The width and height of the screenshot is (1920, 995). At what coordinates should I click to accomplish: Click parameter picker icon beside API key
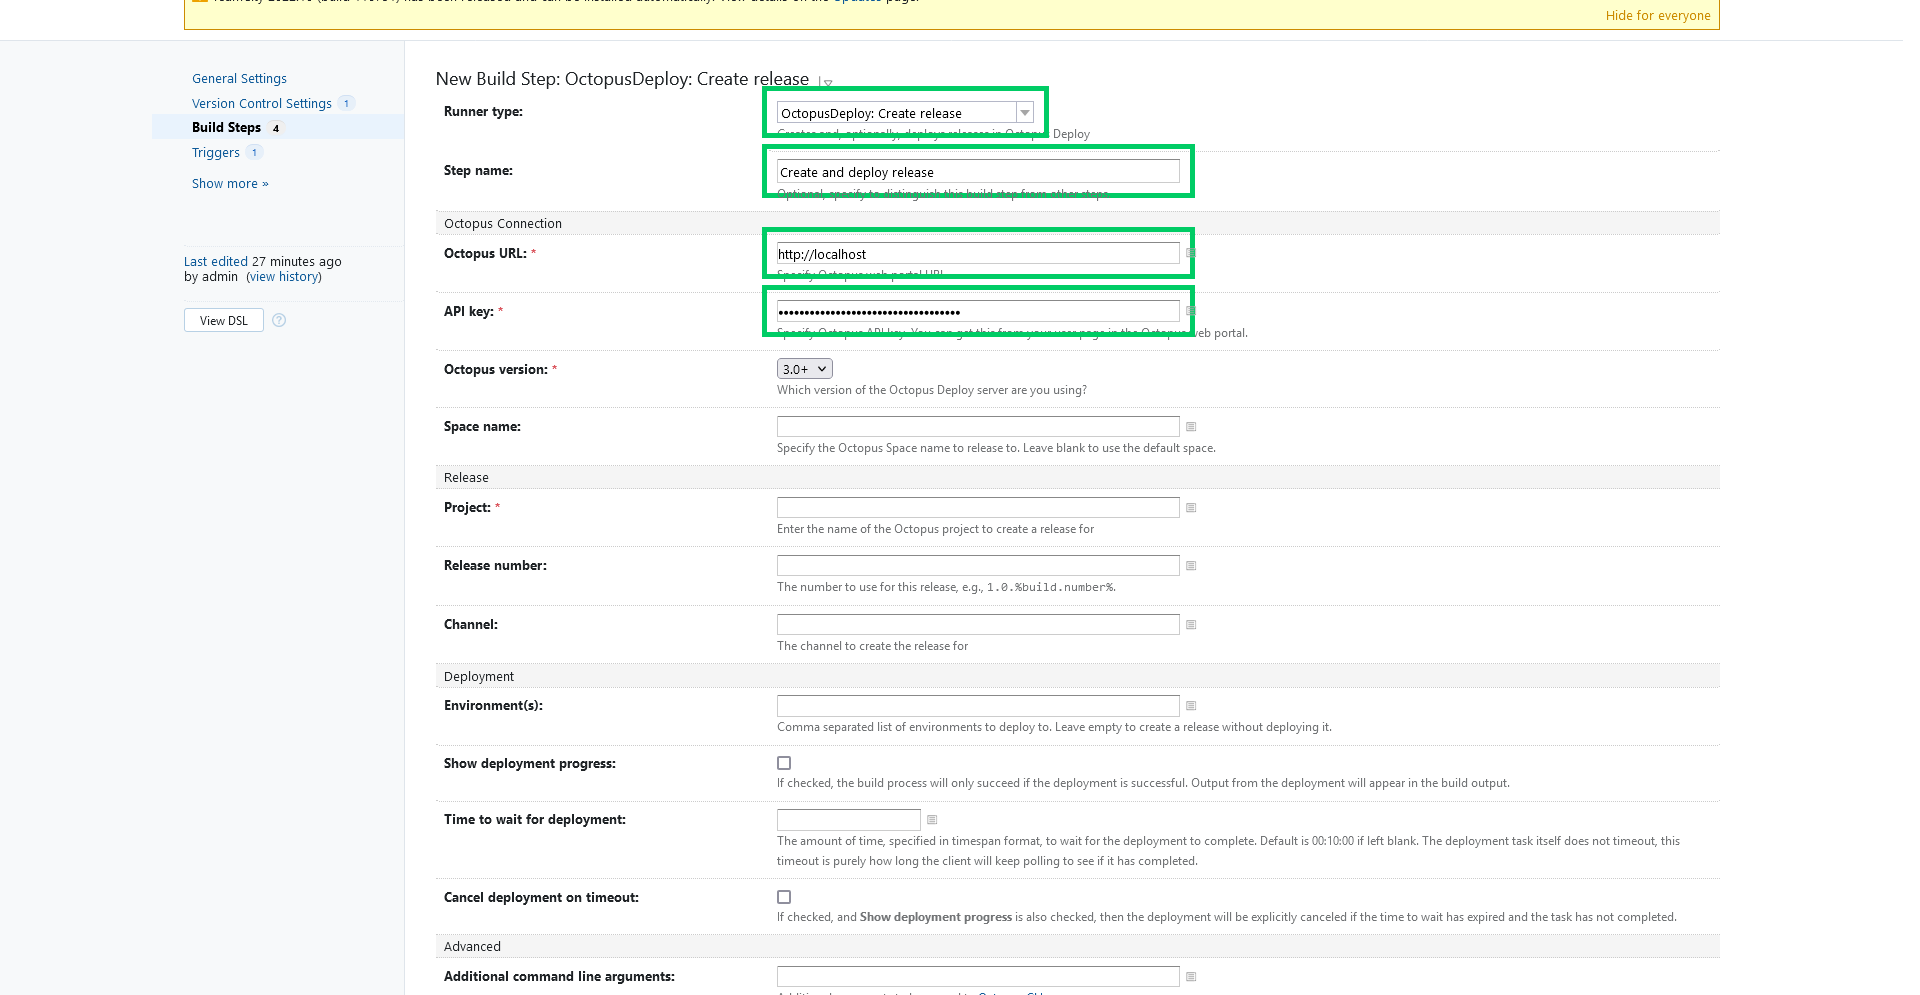pyautogui.click(x=1191, y=312)
